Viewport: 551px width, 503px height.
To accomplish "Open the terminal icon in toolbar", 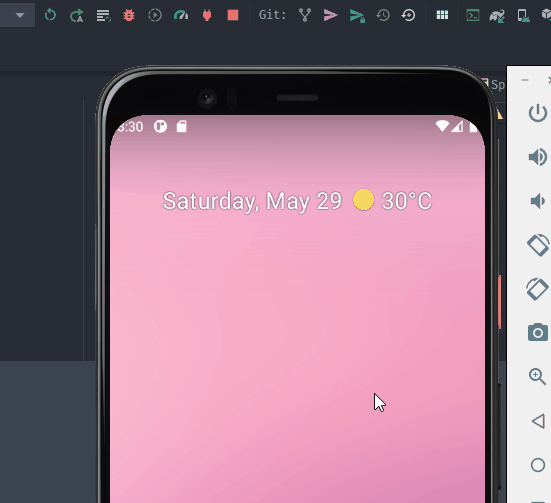I will pos(473,15).
